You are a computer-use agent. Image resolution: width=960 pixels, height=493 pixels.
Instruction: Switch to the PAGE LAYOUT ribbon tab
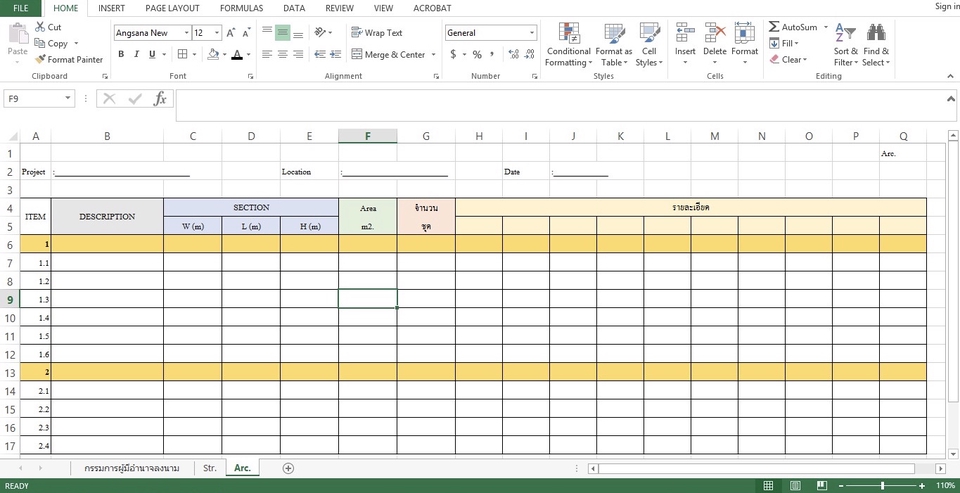(x=172, y=8)
